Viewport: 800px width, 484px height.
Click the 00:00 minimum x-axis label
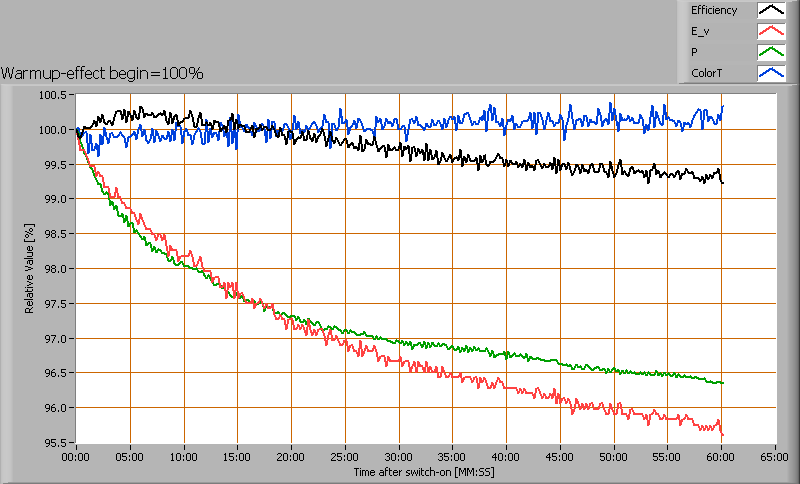click(76, 456)
